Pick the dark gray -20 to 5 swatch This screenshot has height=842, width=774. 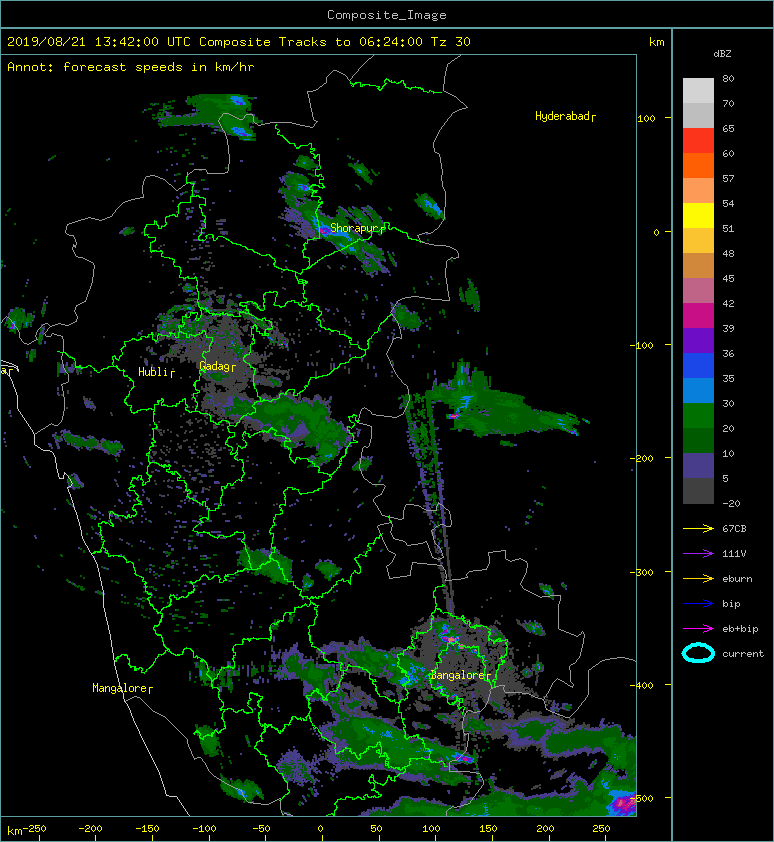(x=698, y=491)
